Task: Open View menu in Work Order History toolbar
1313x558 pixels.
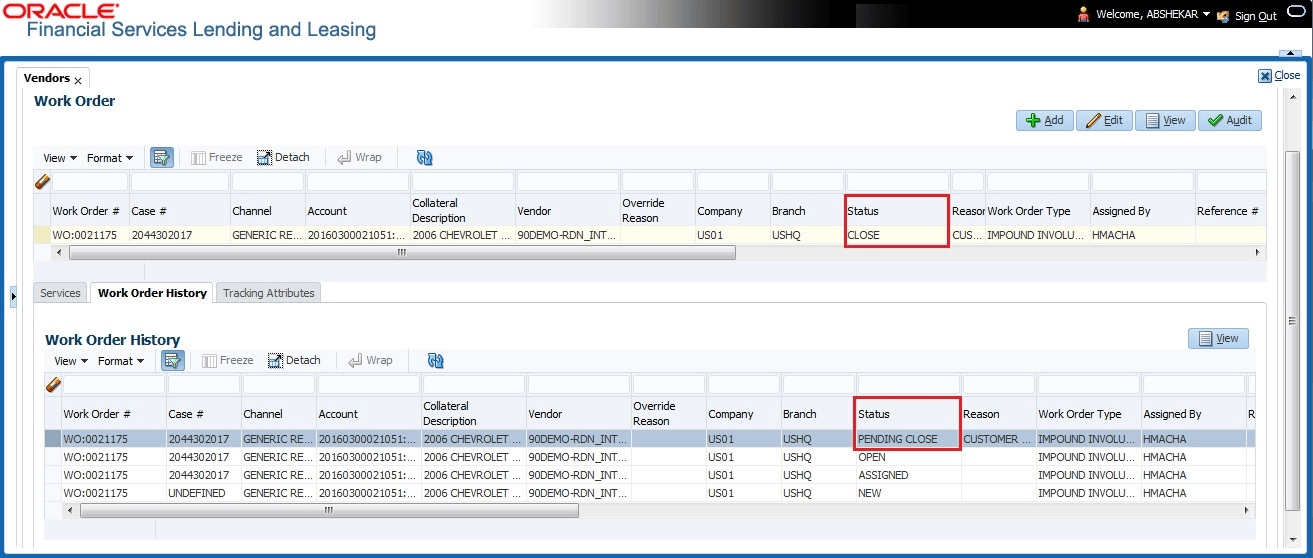Action: click(x=71, y=361)
